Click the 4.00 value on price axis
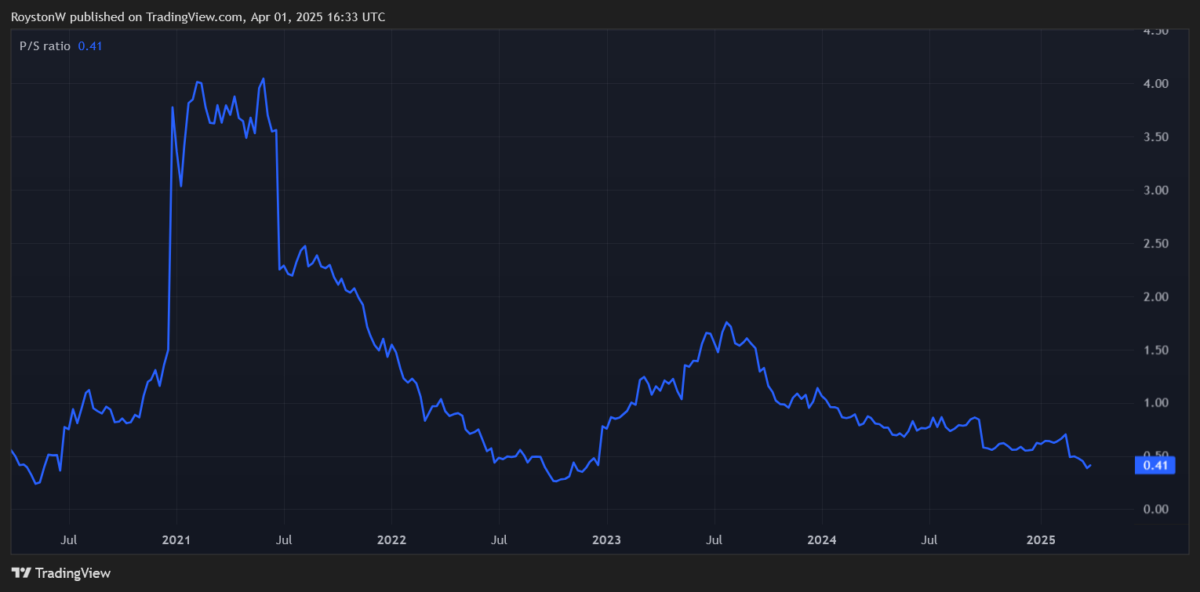 (1155, 84)
